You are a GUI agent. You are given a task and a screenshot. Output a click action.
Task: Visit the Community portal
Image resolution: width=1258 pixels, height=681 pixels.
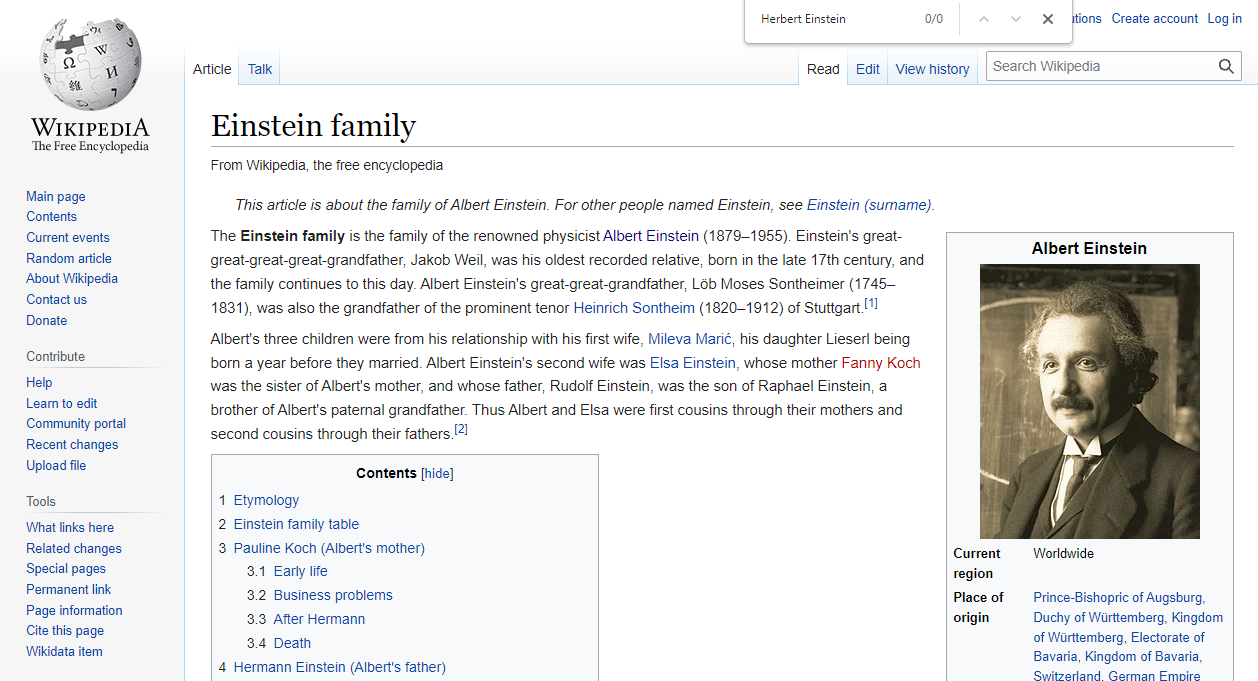(x=76, y=424)
